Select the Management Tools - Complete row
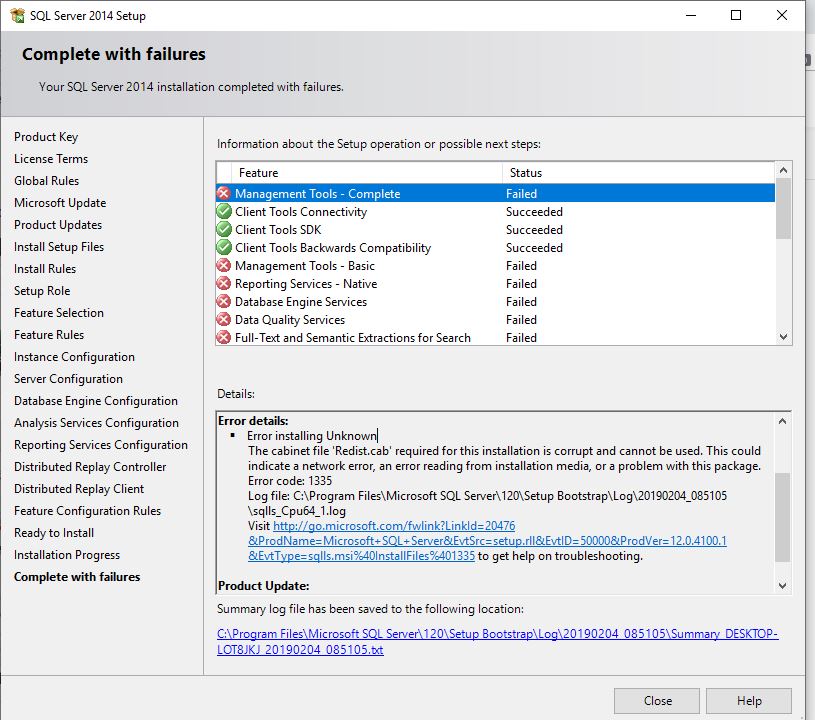 pos(495,193)
